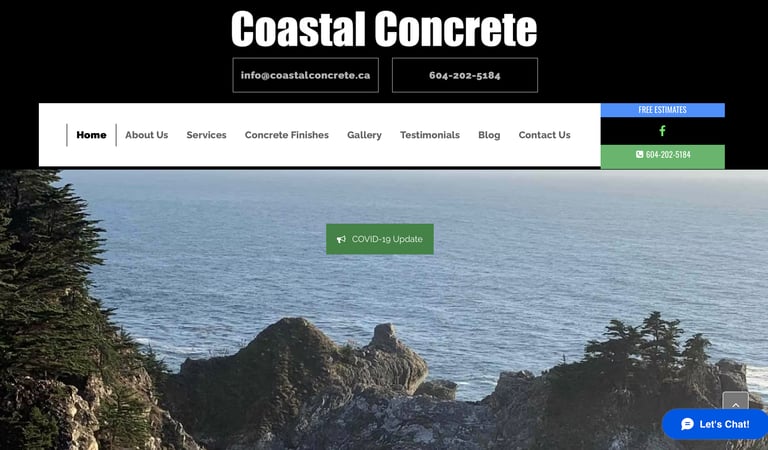Open the Facebook page icon
The height and width of the screenshot is (450, 768).
pyautogui.click(x=662, y=131)
